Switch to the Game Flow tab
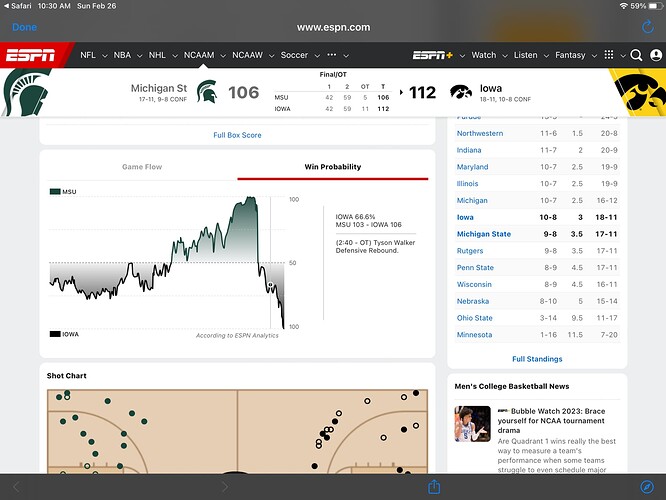This screenshot has width=666, height=500. click(x=142, y=167)
